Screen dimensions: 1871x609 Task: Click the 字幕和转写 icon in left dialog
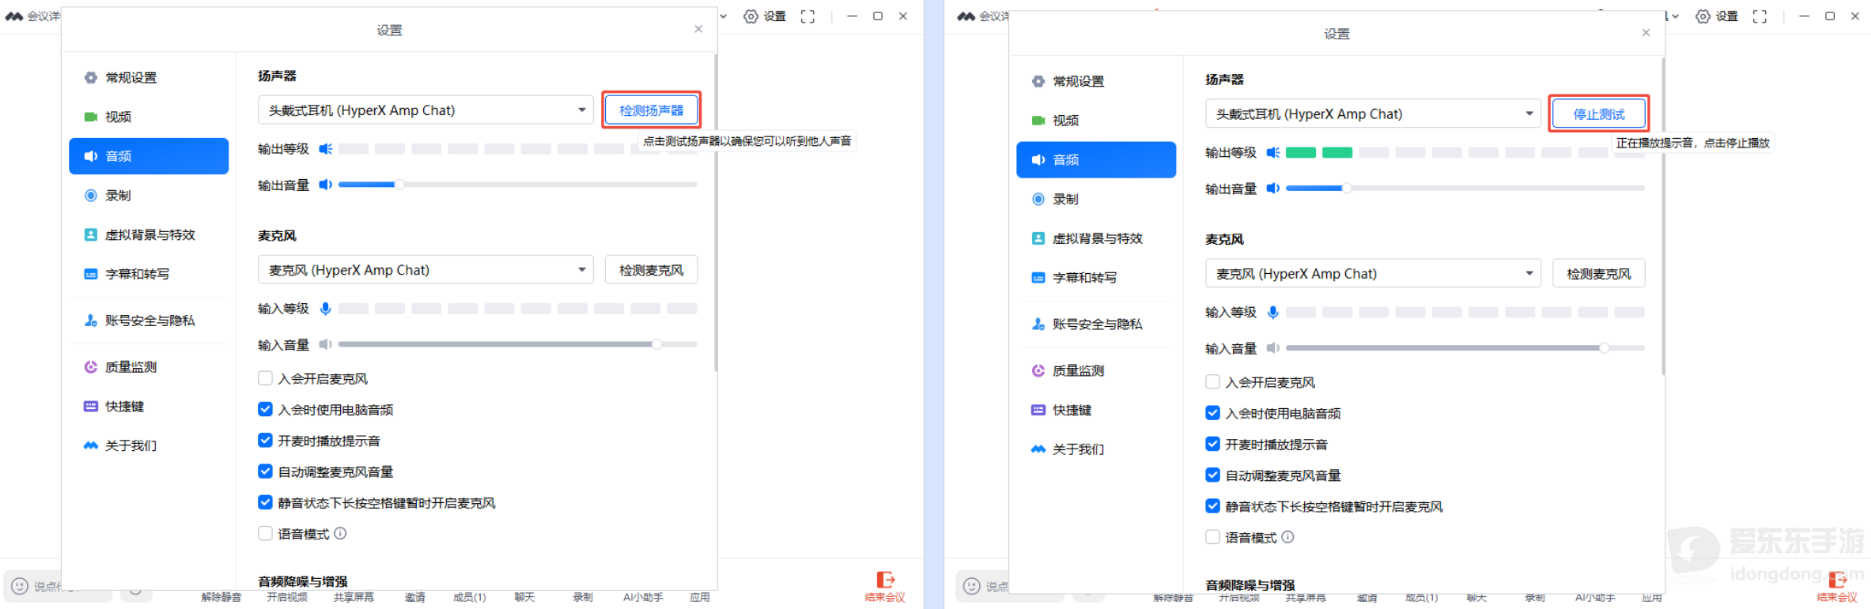pos(91,274)
